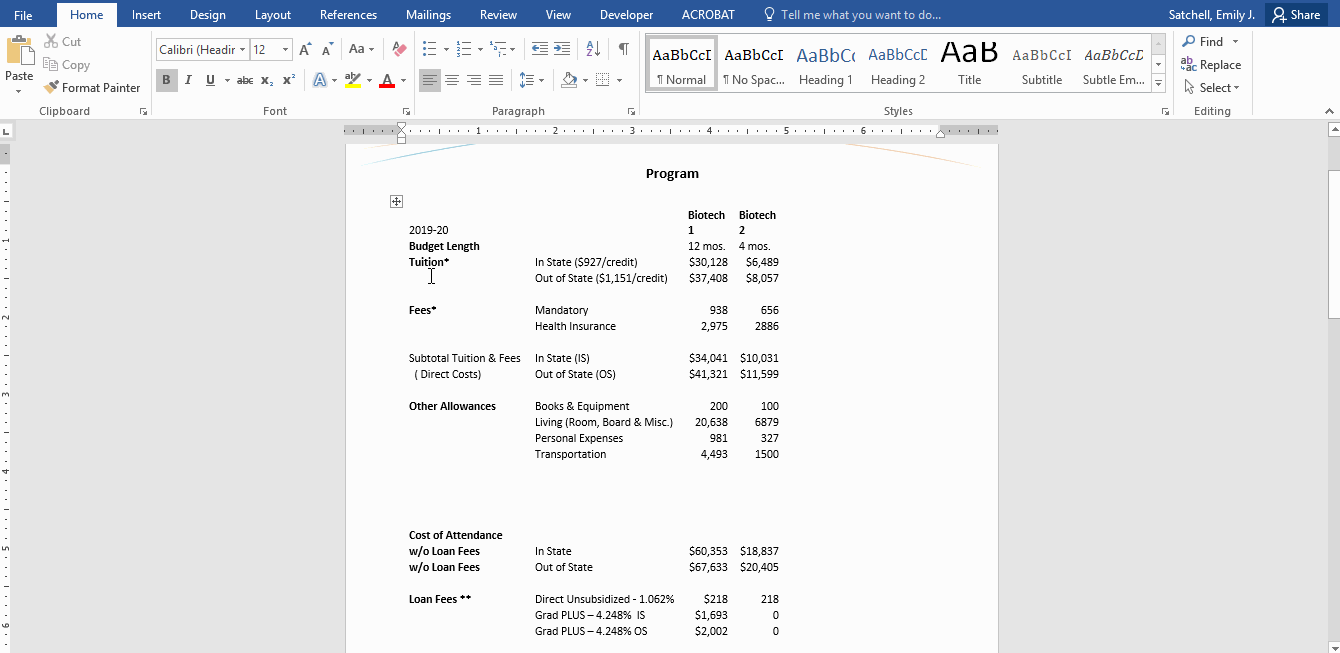This screenshot has width=1340, height=653.
Task: Select the Center alignment icon
Action: 451,80
